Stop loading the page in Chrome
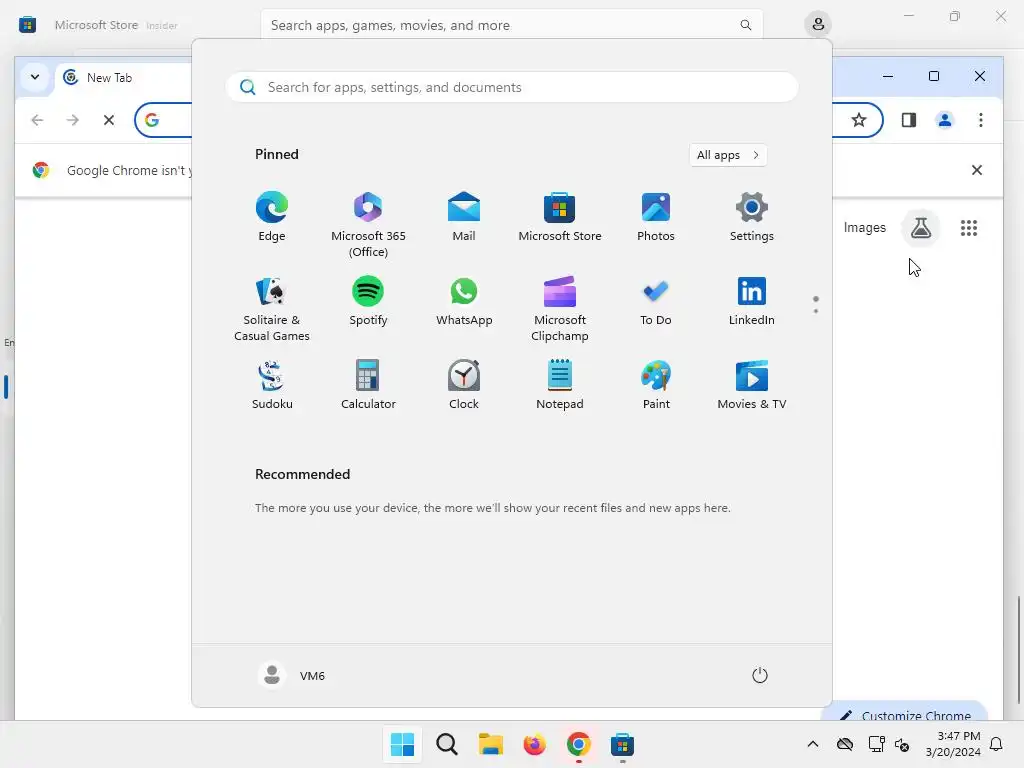Image resolution: width=1024 pixels, height=768 pixels. [x=108, y=120]
